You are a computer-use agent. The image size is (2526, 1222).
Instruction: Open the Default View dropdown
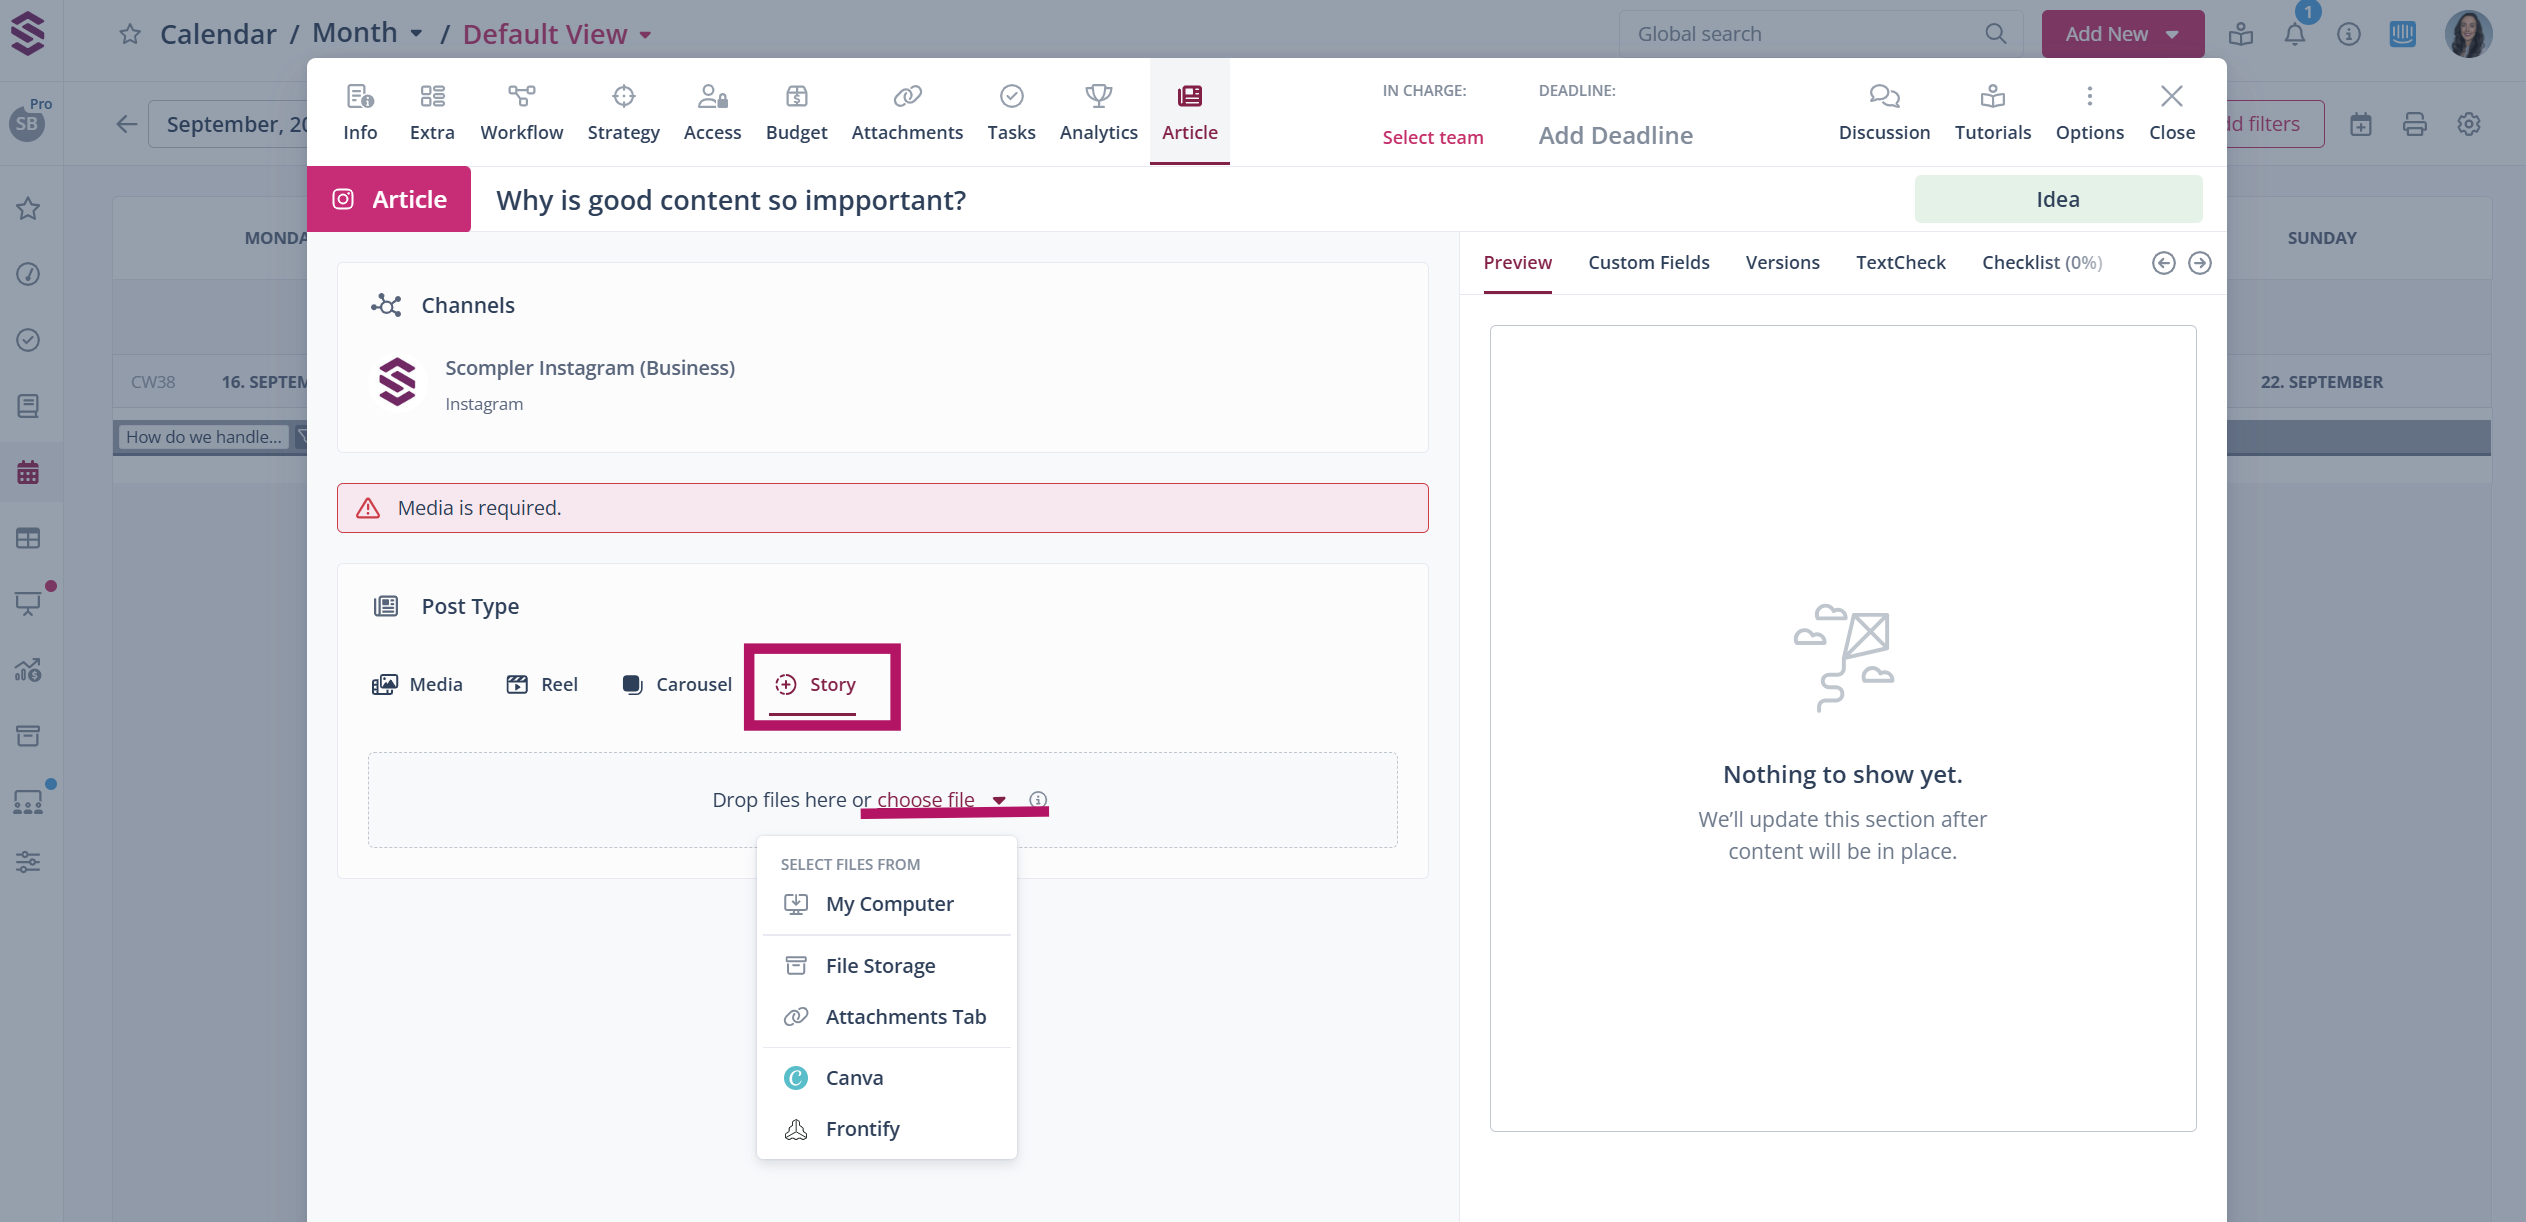coord(557,34)
